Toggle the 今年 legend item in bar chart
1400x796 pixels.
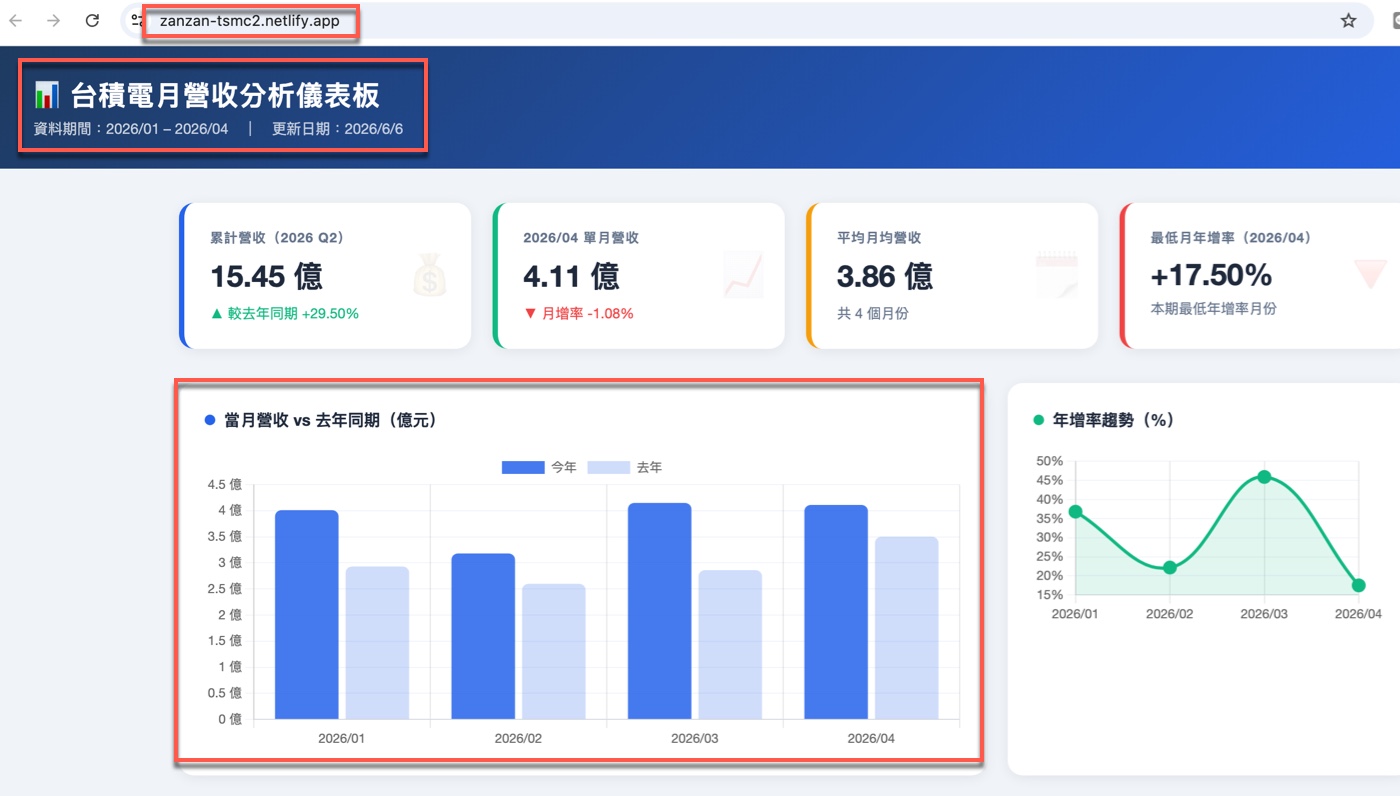click(x=539, y=467)
